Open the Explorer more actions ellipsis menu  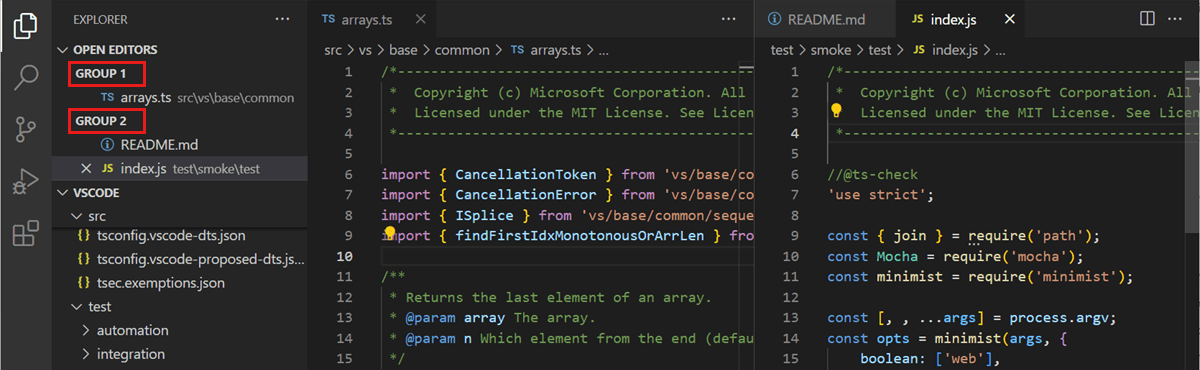pyautogui.click(x=283, y=19)
